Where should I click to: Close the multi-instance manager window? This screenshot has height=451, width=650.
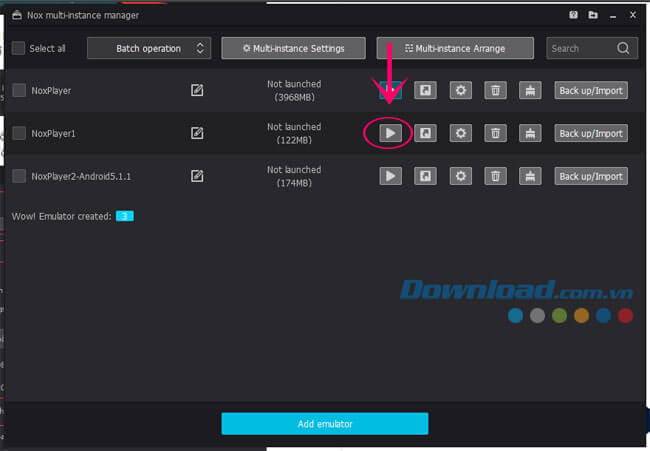click(x=633, y=15)
